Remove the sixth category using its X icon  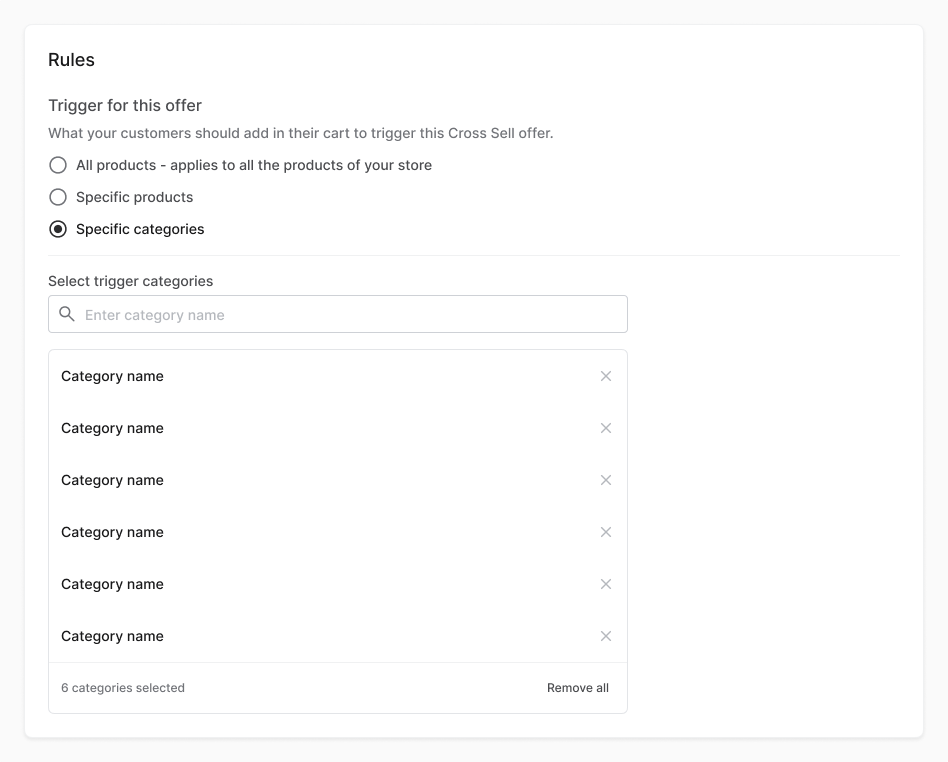[x=606, y=636]
